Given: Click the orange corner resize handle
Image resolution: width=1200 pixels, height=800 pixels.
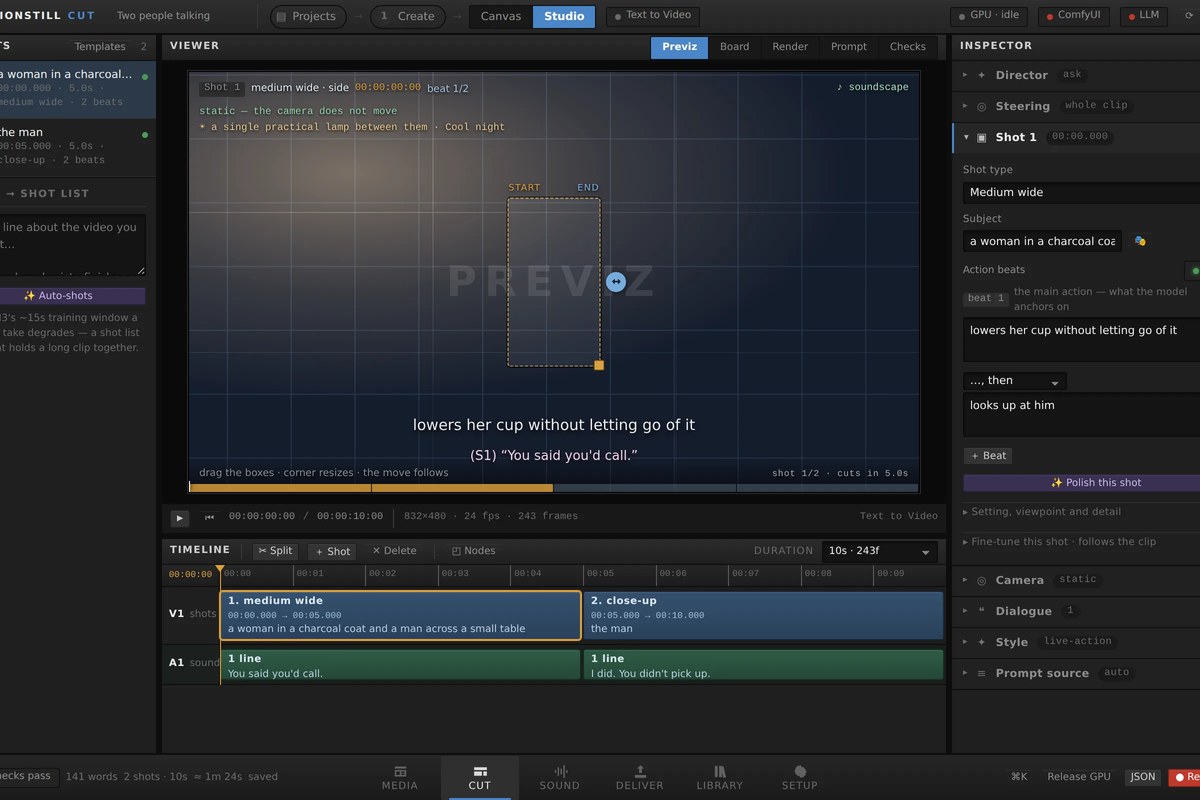Looking at the screenshot, I should tap(599, 365).
